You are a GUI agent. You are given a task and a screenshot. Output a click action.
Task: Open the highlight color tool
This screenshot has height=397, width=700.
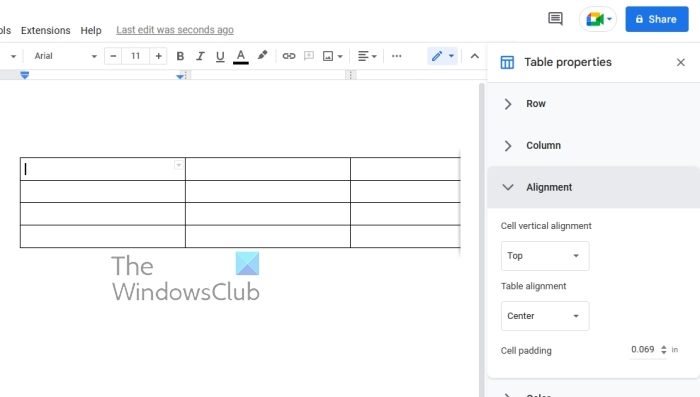click(x=262, y=56)
